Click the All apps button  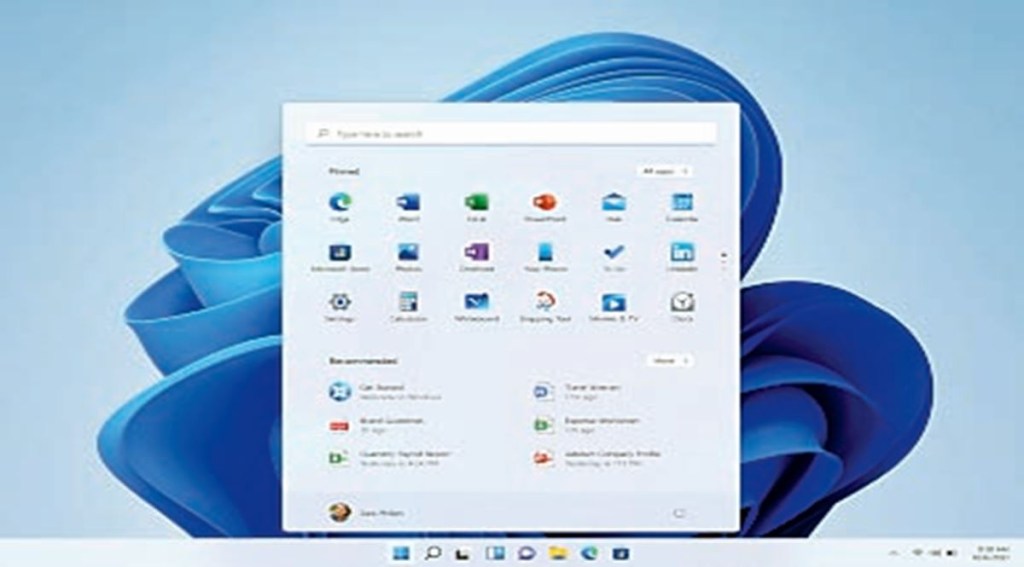[665, 172]
